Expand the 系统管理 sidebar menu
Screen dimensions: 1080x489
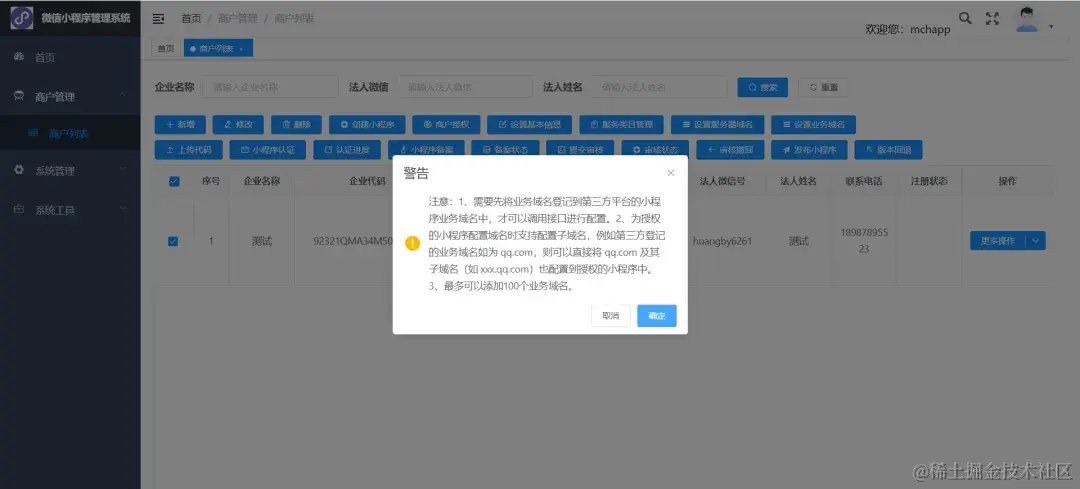pos(70,171)
